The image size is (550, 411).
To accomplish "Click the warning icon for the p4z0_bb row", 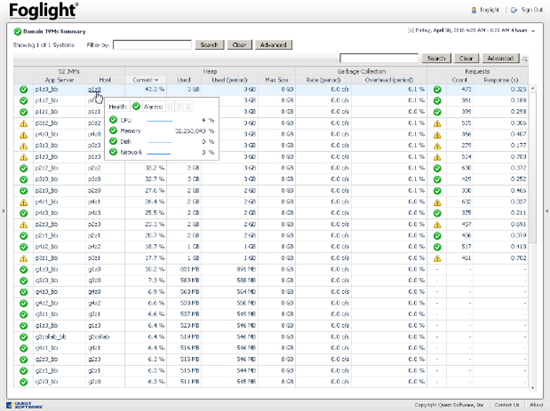I will point(24,135).
